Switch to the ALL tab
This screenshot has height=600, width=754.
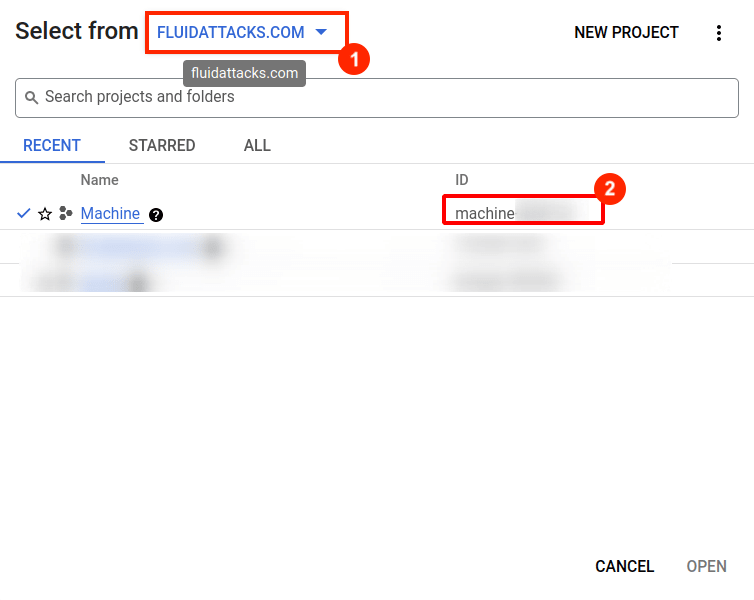click(x=257, y=145)
